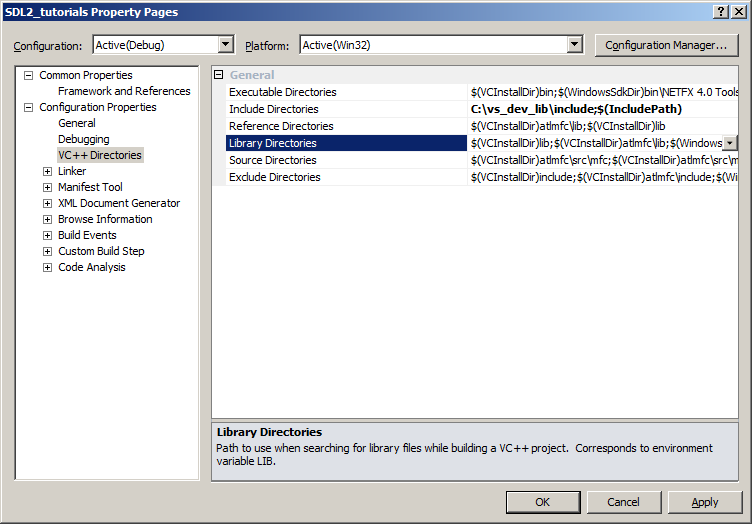752x524 pixels.
Task: Expand the Build Events node
Action: (x=47, y=235)
